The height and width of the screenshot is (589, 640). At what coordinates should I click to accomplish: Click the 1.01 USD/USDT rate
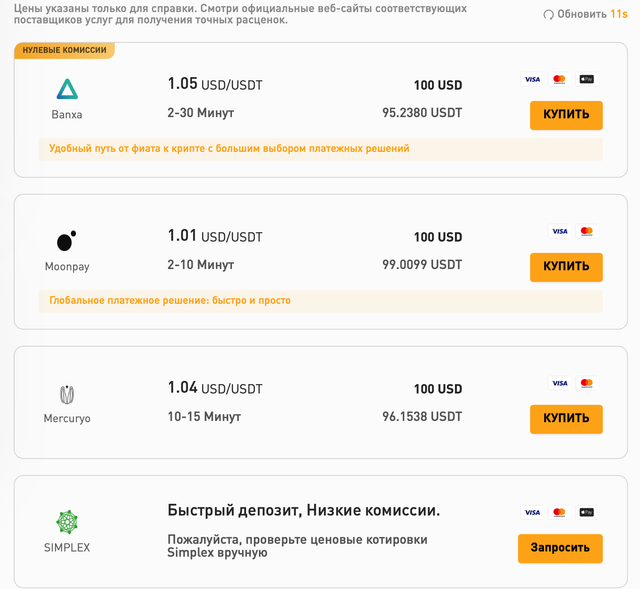tap(215, 236)
